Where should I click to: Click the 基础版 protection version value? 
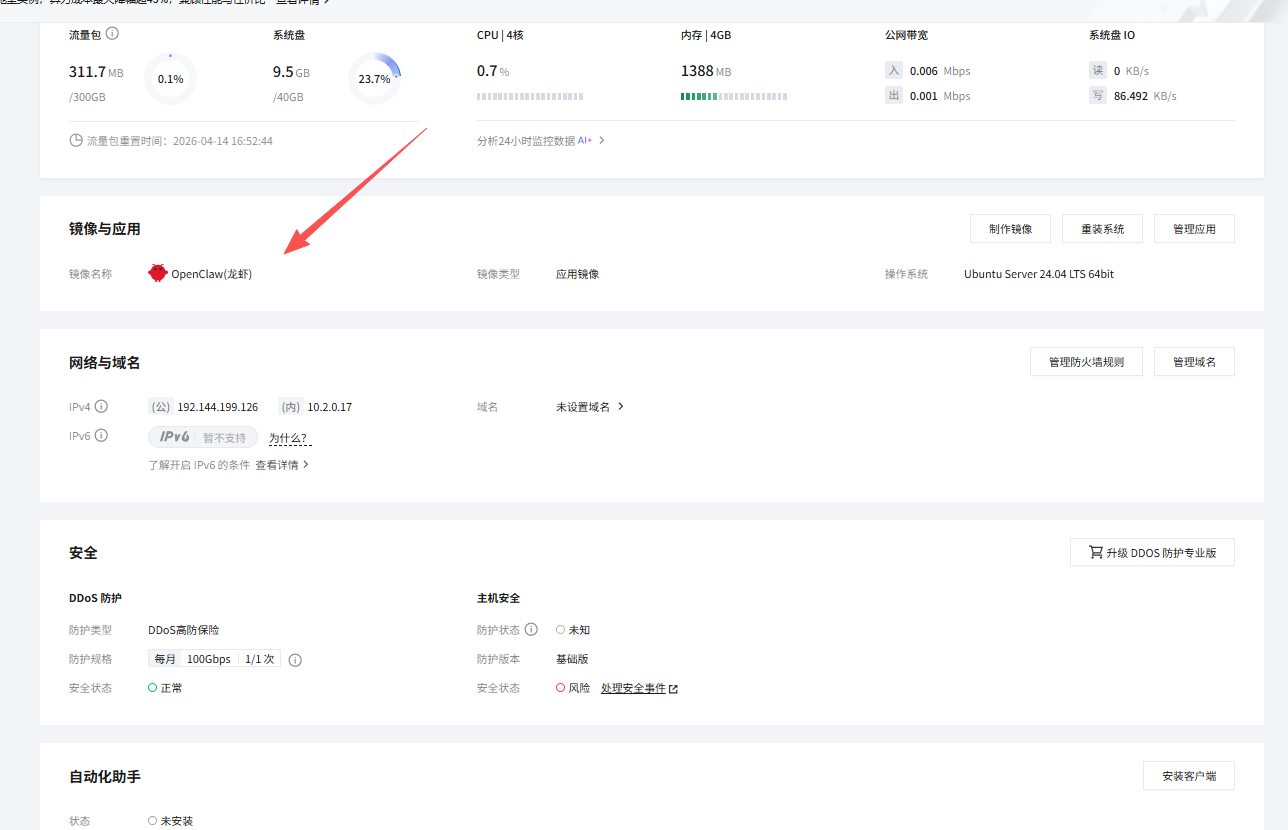click(x=572, y=659)
